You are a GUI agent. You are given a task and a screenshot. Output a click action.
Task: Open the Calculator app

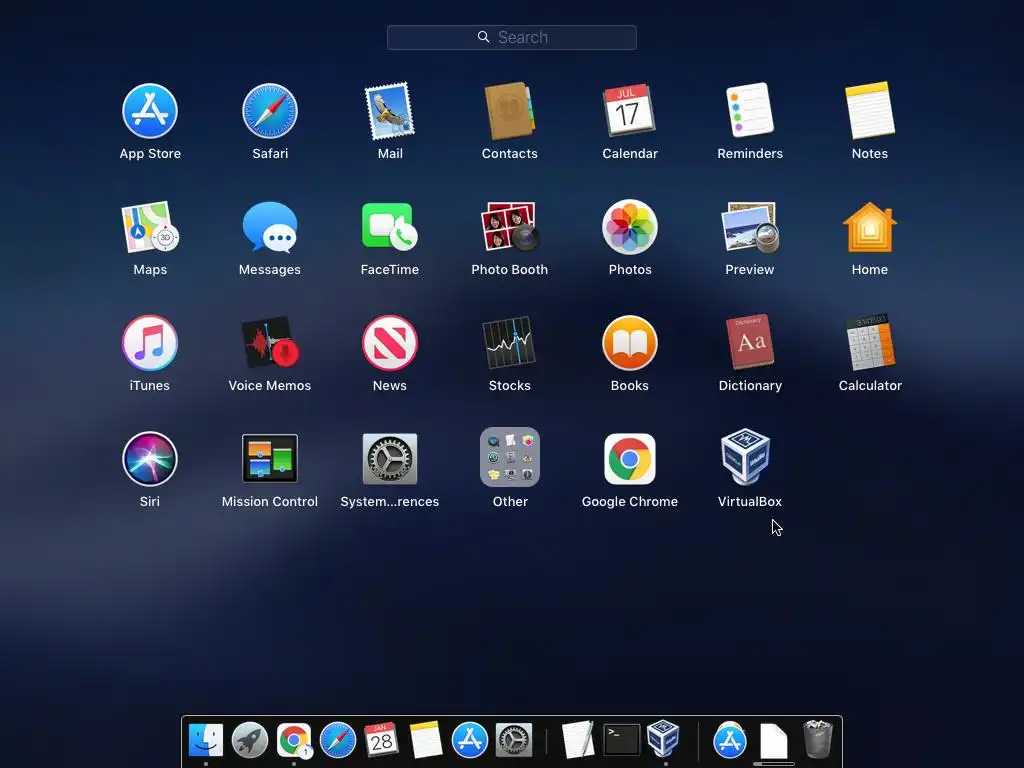870,342
